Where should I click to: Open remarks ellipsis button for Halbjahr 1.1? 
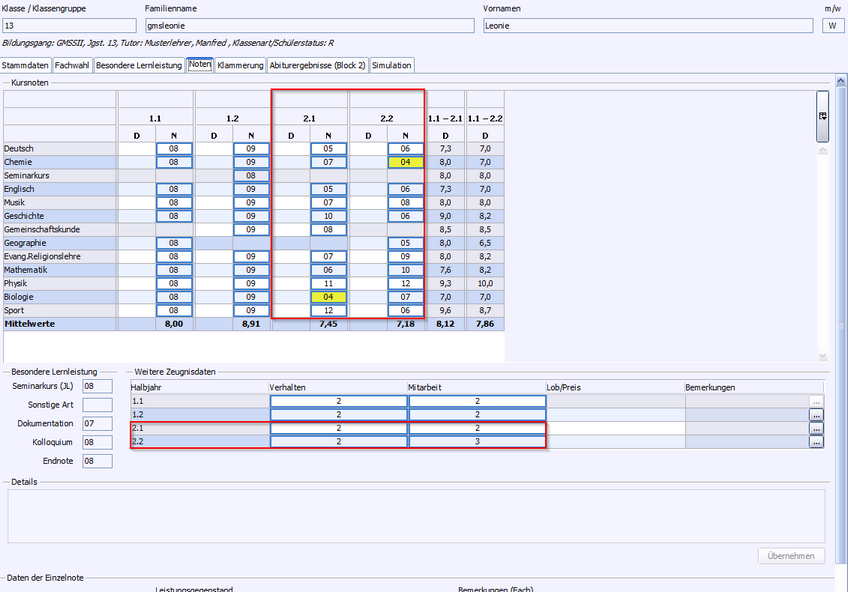click(816, 401)
